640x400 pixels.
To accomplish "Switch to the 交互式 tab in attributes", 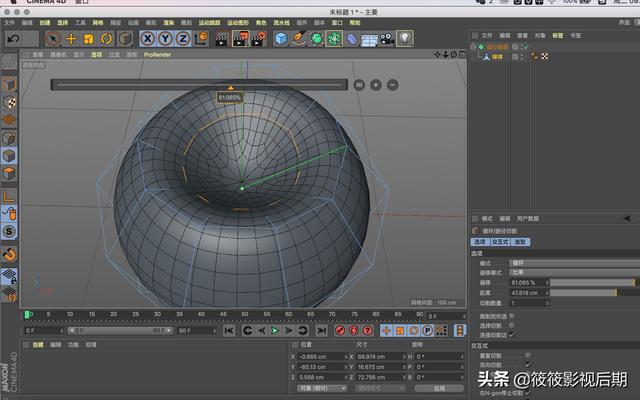I will (x=500, y=241).
